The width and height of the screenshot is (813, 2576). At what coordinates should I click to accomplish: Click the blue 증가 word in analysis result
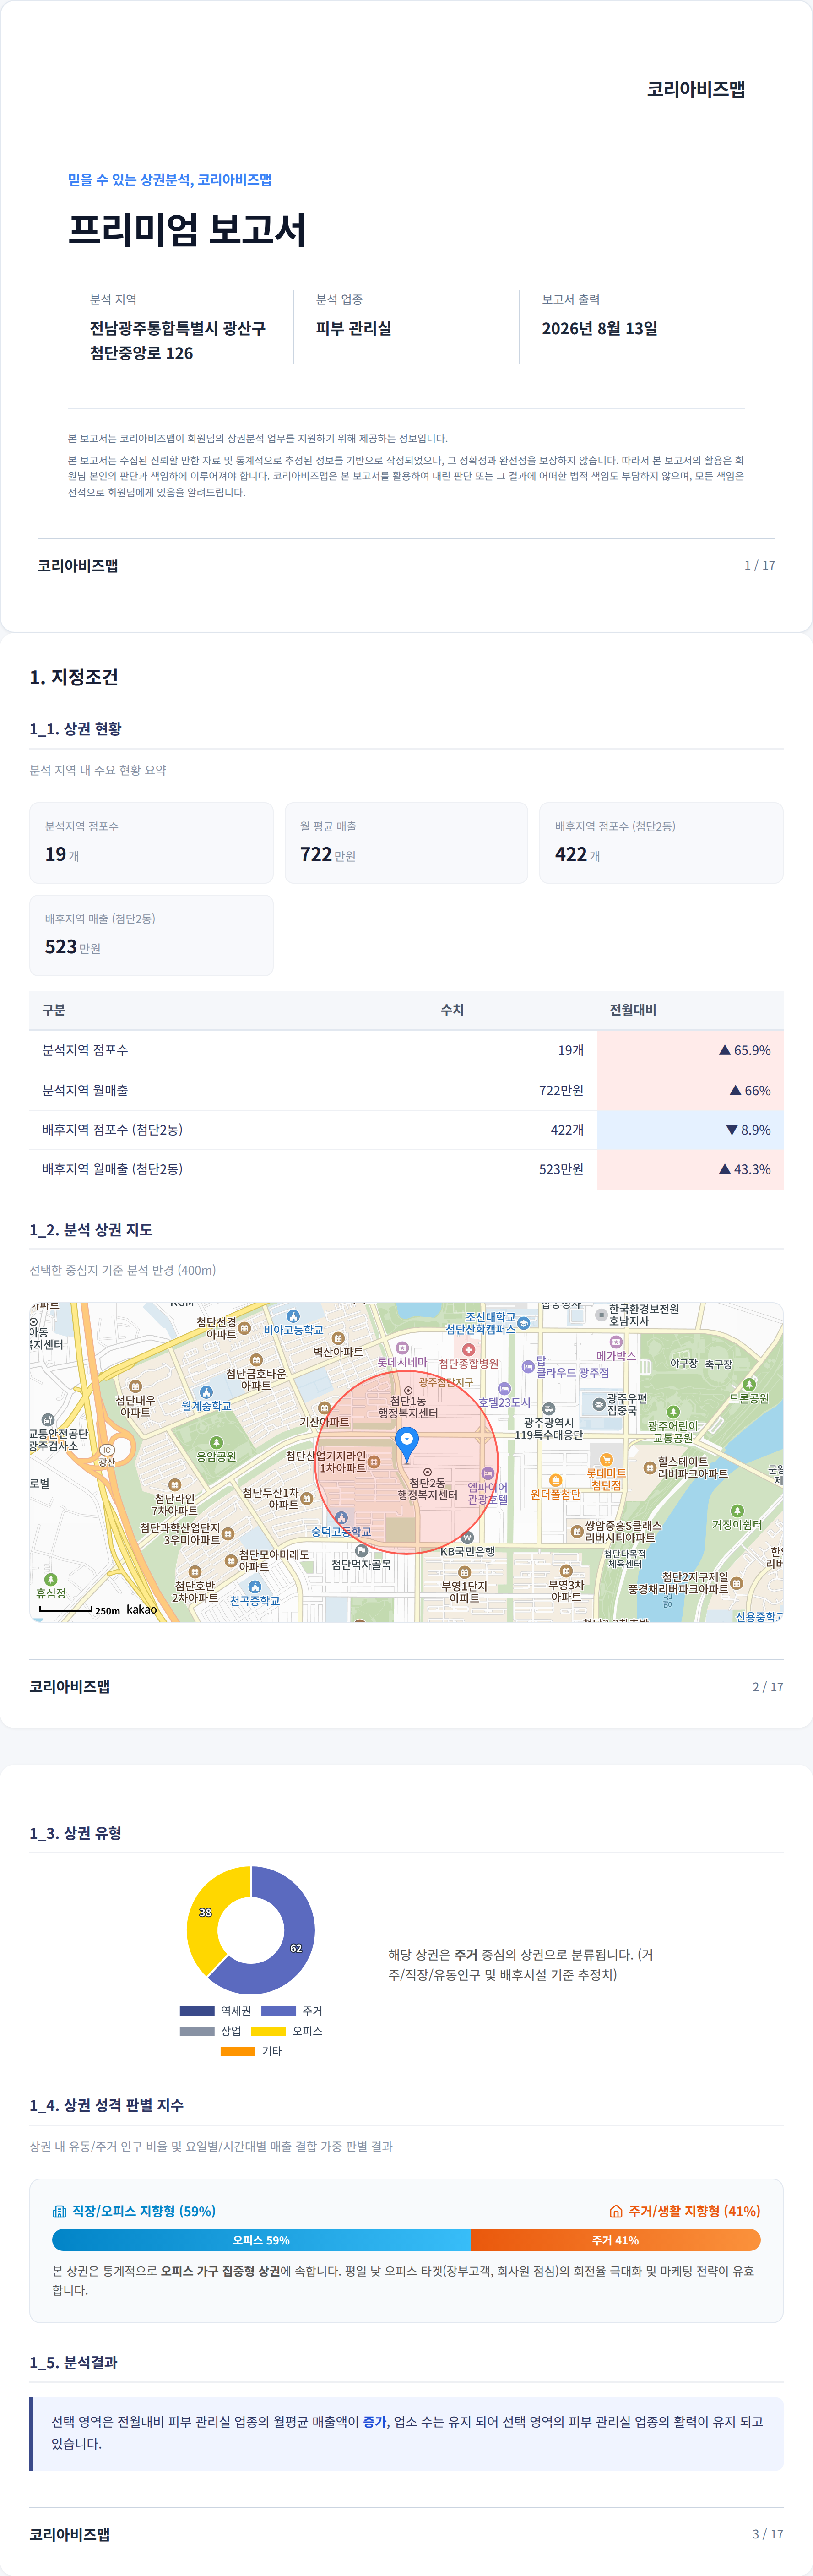[x=374, y=2422]
